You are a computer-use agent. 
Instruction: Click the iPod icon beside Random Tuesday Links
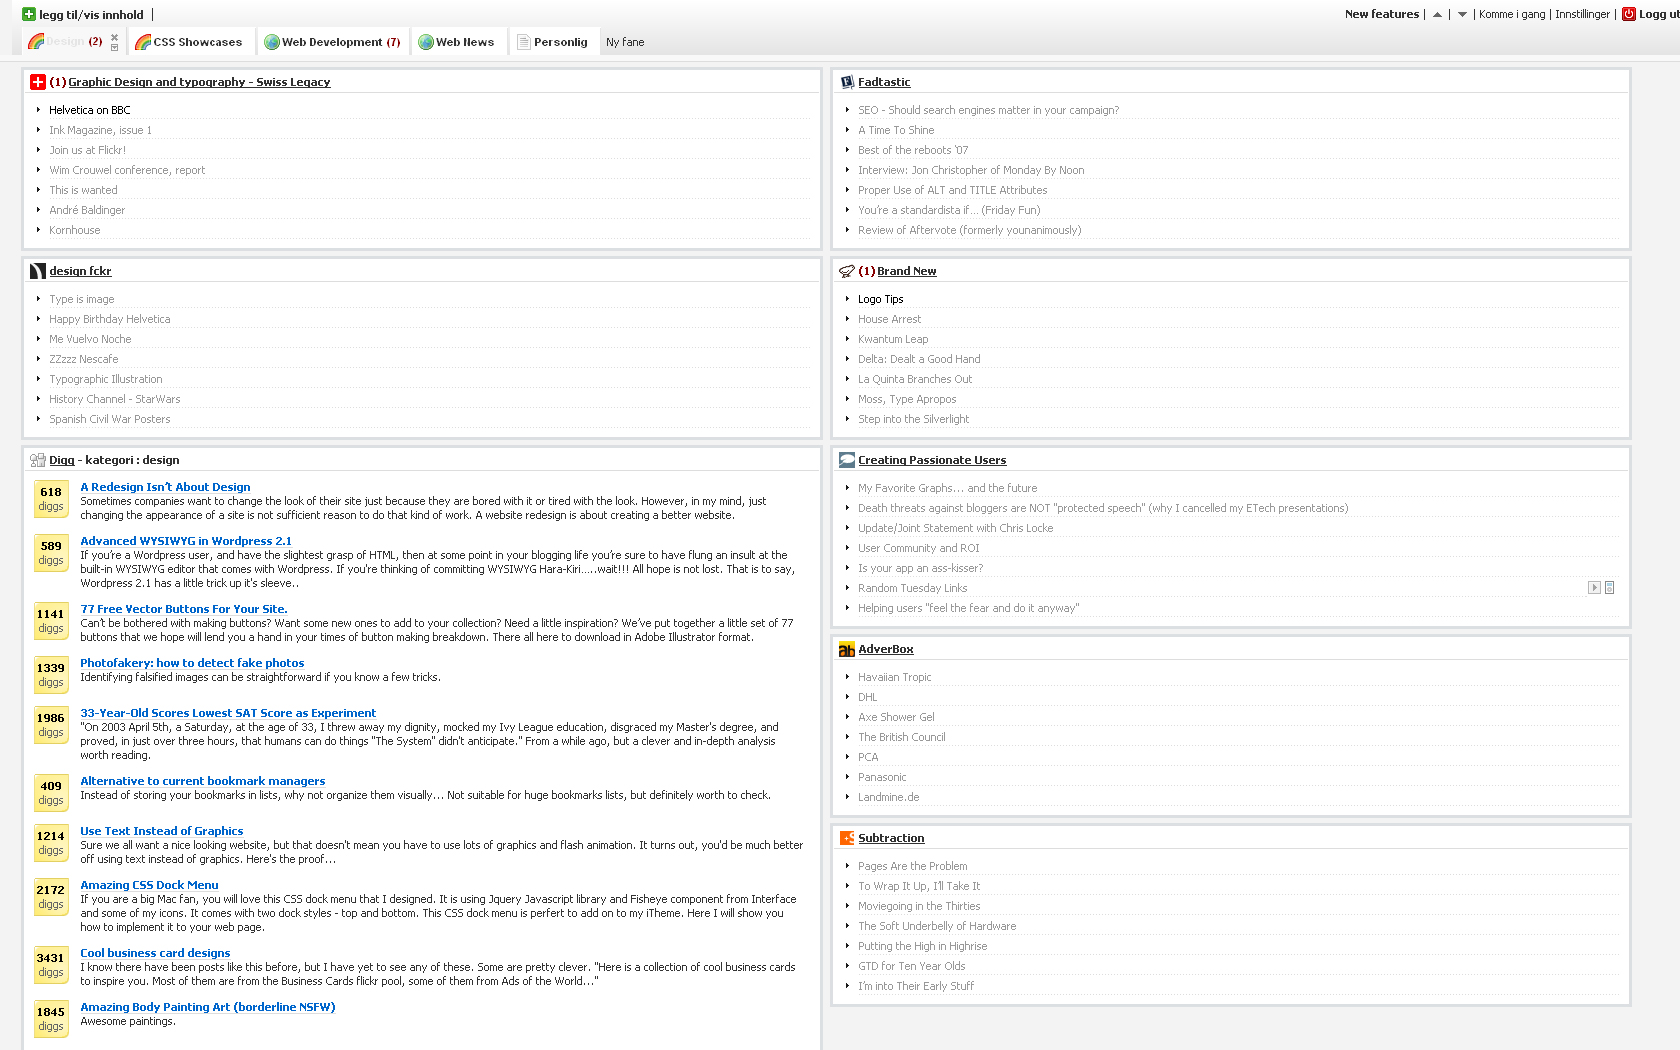pyautogui.click(x=1609, y=588)
